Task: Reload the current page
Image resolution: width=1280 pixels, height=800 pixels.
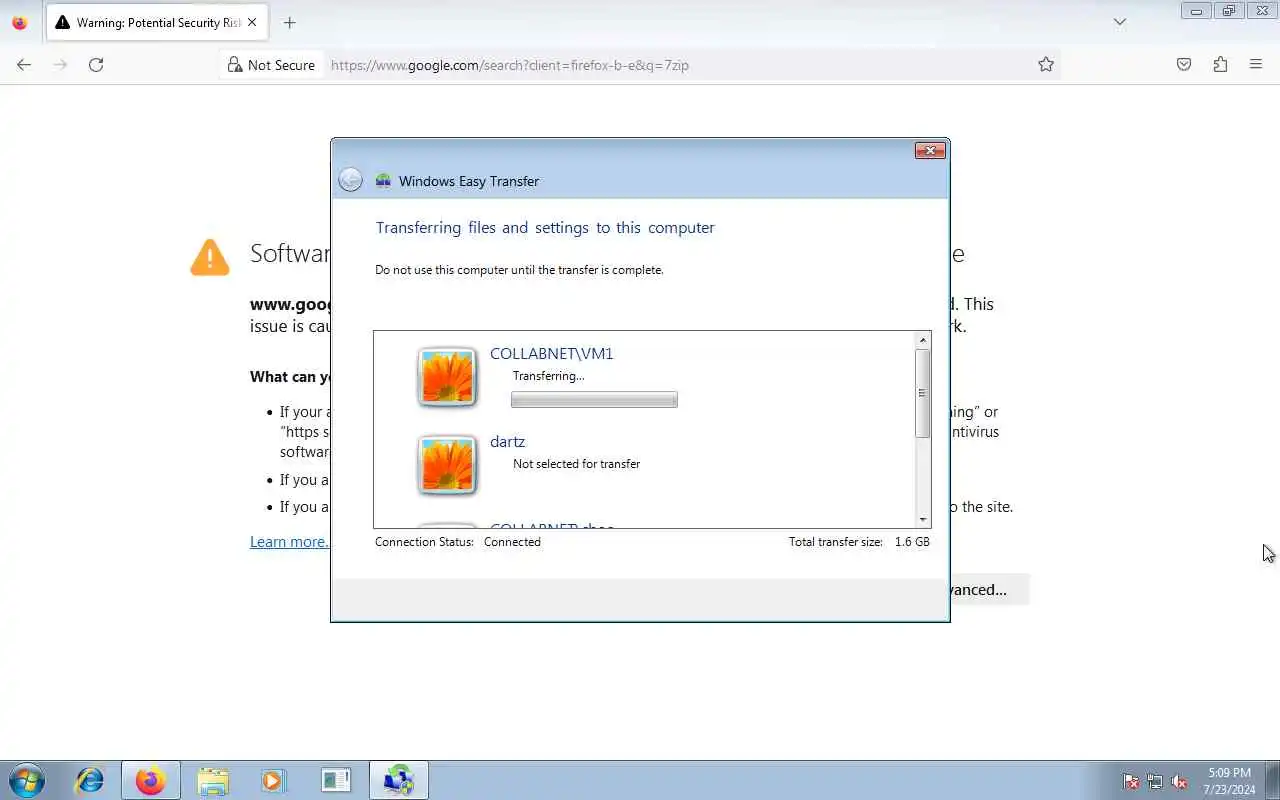Action: coord(96,65)
